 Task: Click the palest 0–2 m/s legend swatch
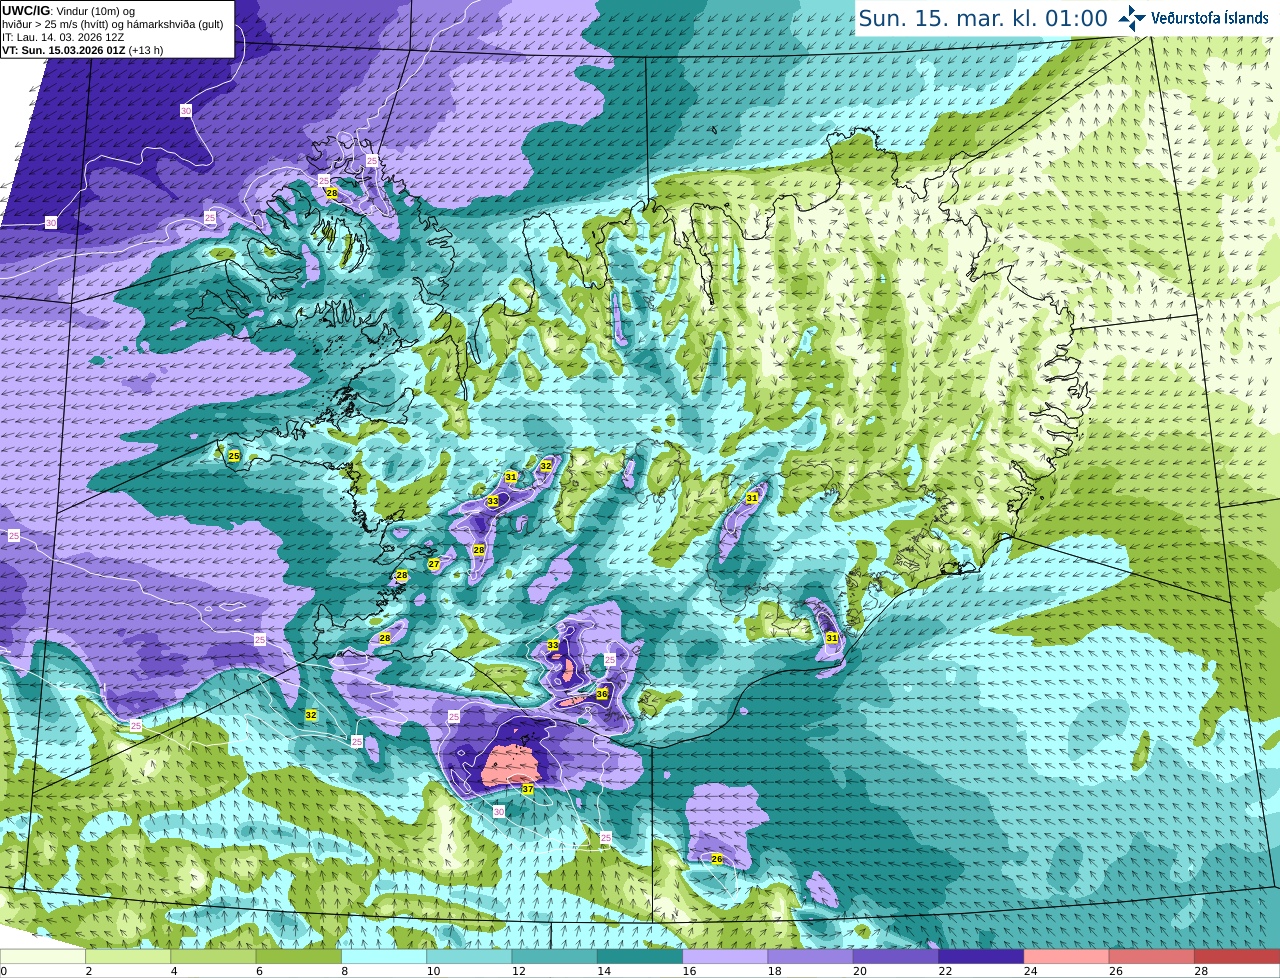43,956
